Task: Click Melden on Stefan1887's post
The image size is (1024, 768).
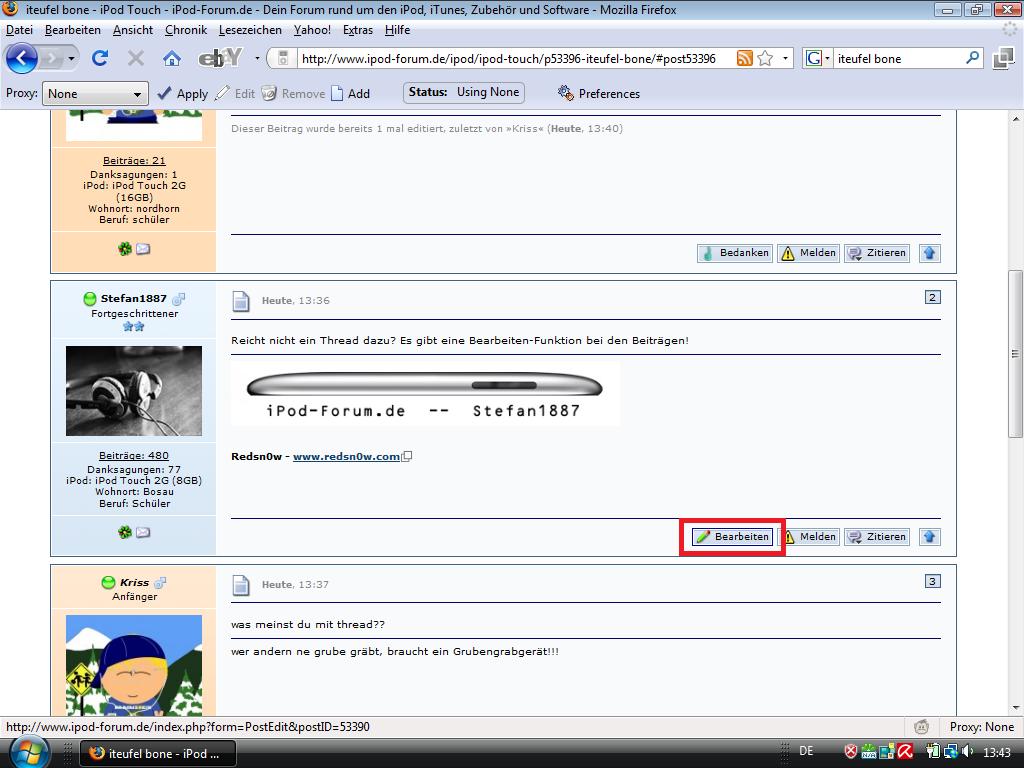Action: [808, 537]
